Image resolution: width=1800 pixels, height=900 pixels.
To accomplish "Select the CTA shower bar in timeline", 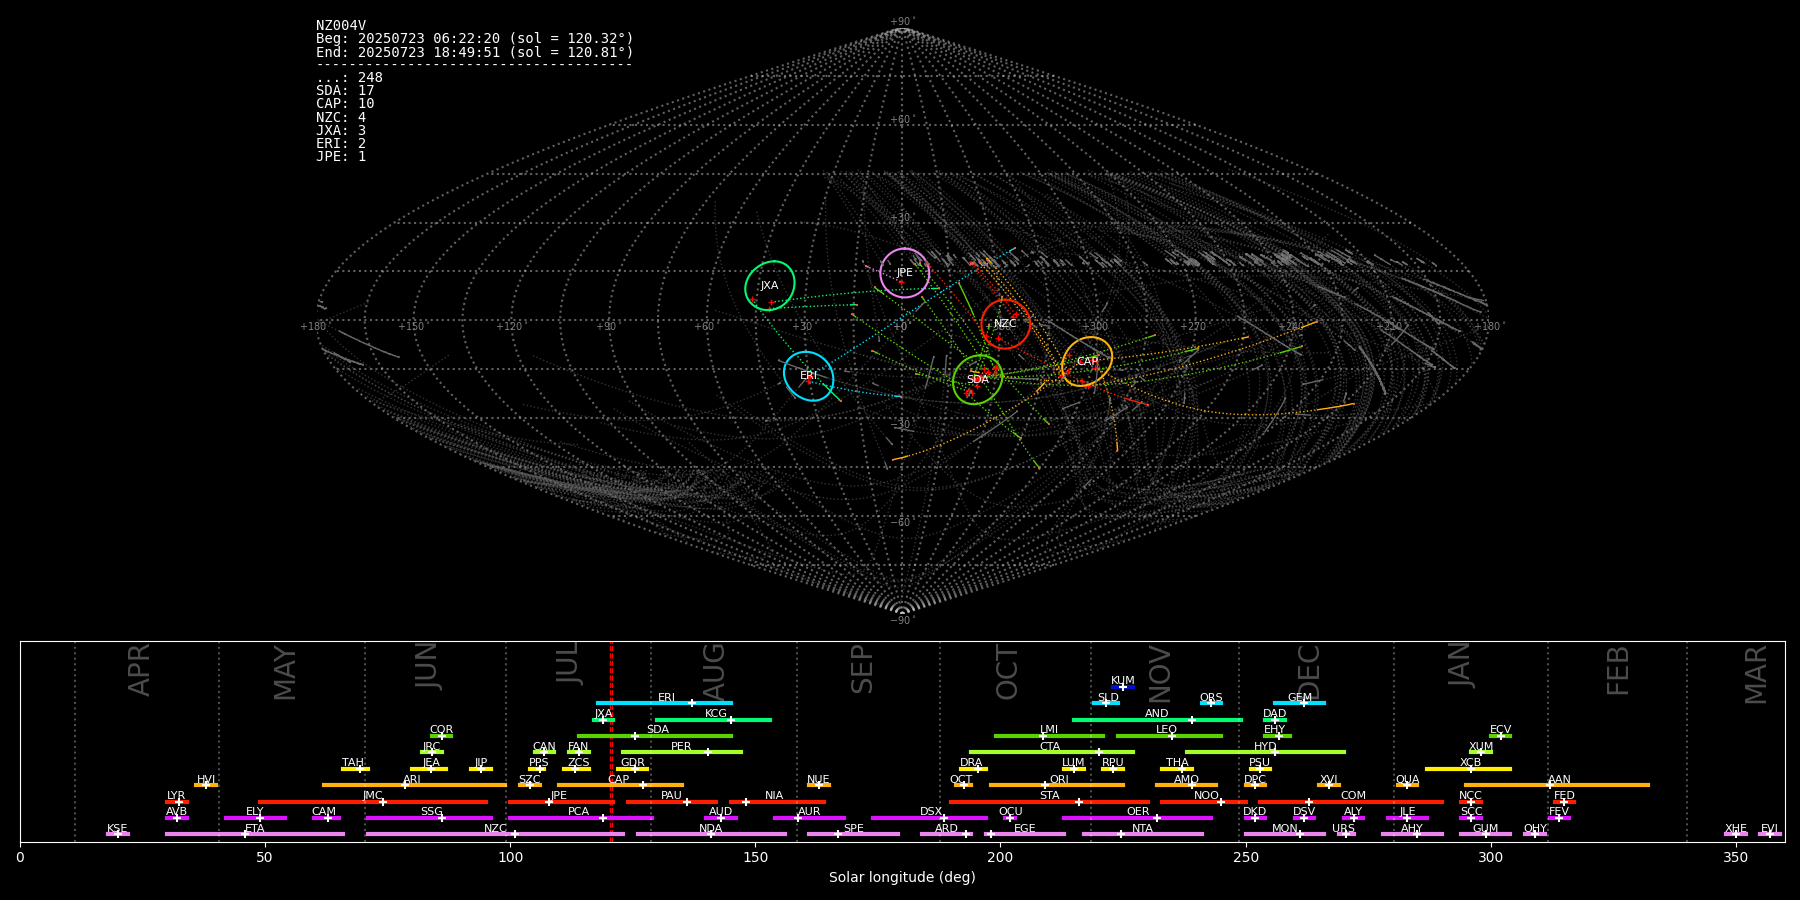I will tap(1052, 752).
